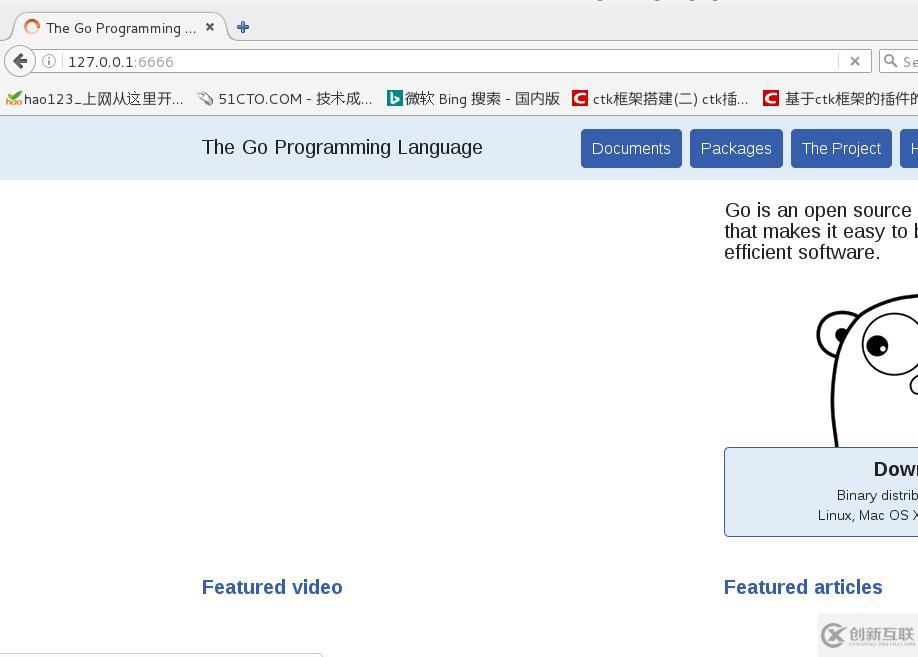Open site information icon in address bar

tap(49, 61)
